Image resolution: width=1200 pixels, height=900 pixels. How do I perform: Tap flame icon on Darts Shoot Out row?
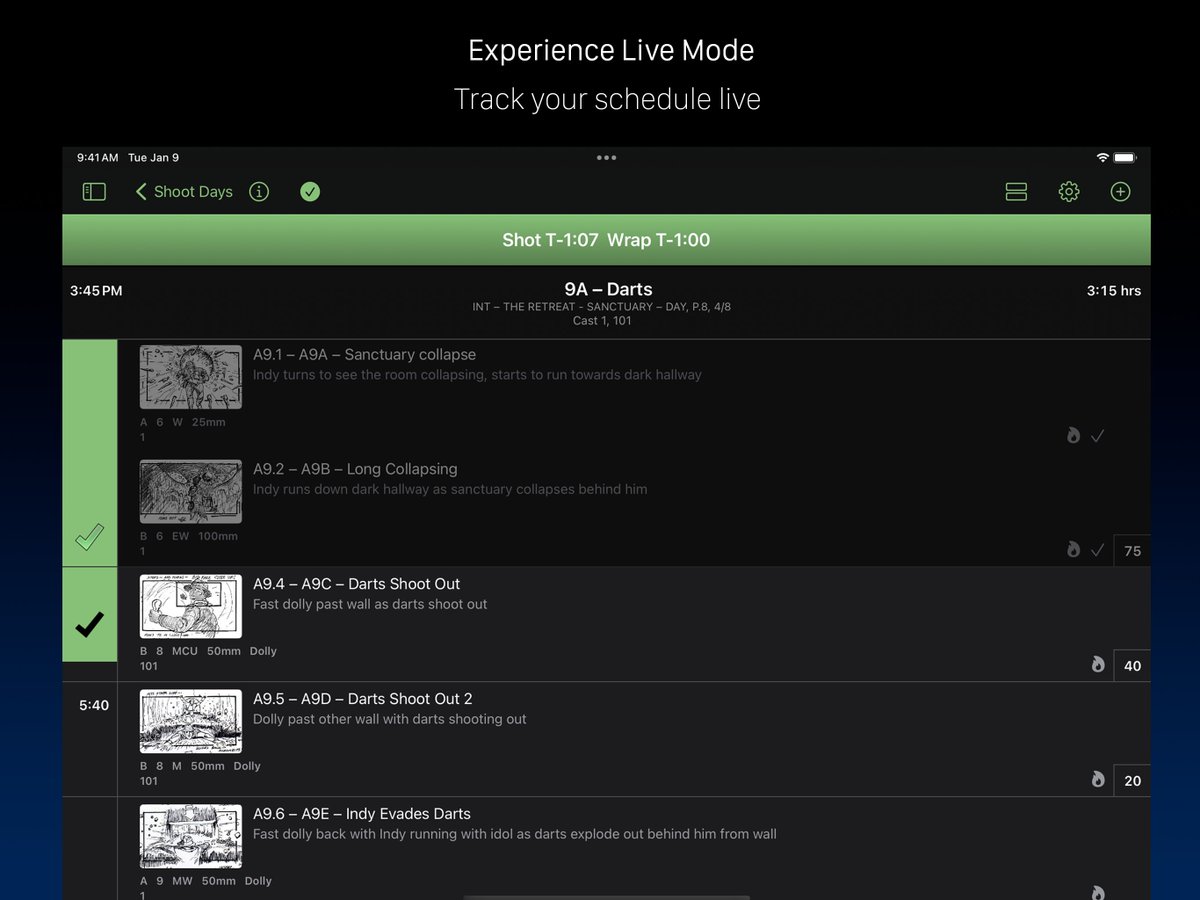(x=1098, y=664)
